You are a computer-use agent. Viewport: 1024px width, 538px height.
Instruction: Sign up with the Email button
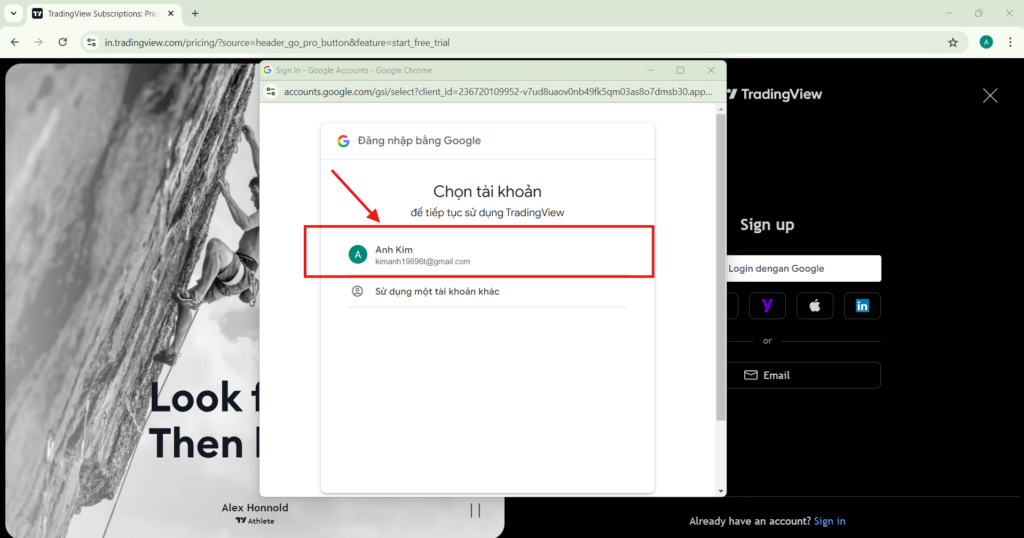tap(803, 375)
